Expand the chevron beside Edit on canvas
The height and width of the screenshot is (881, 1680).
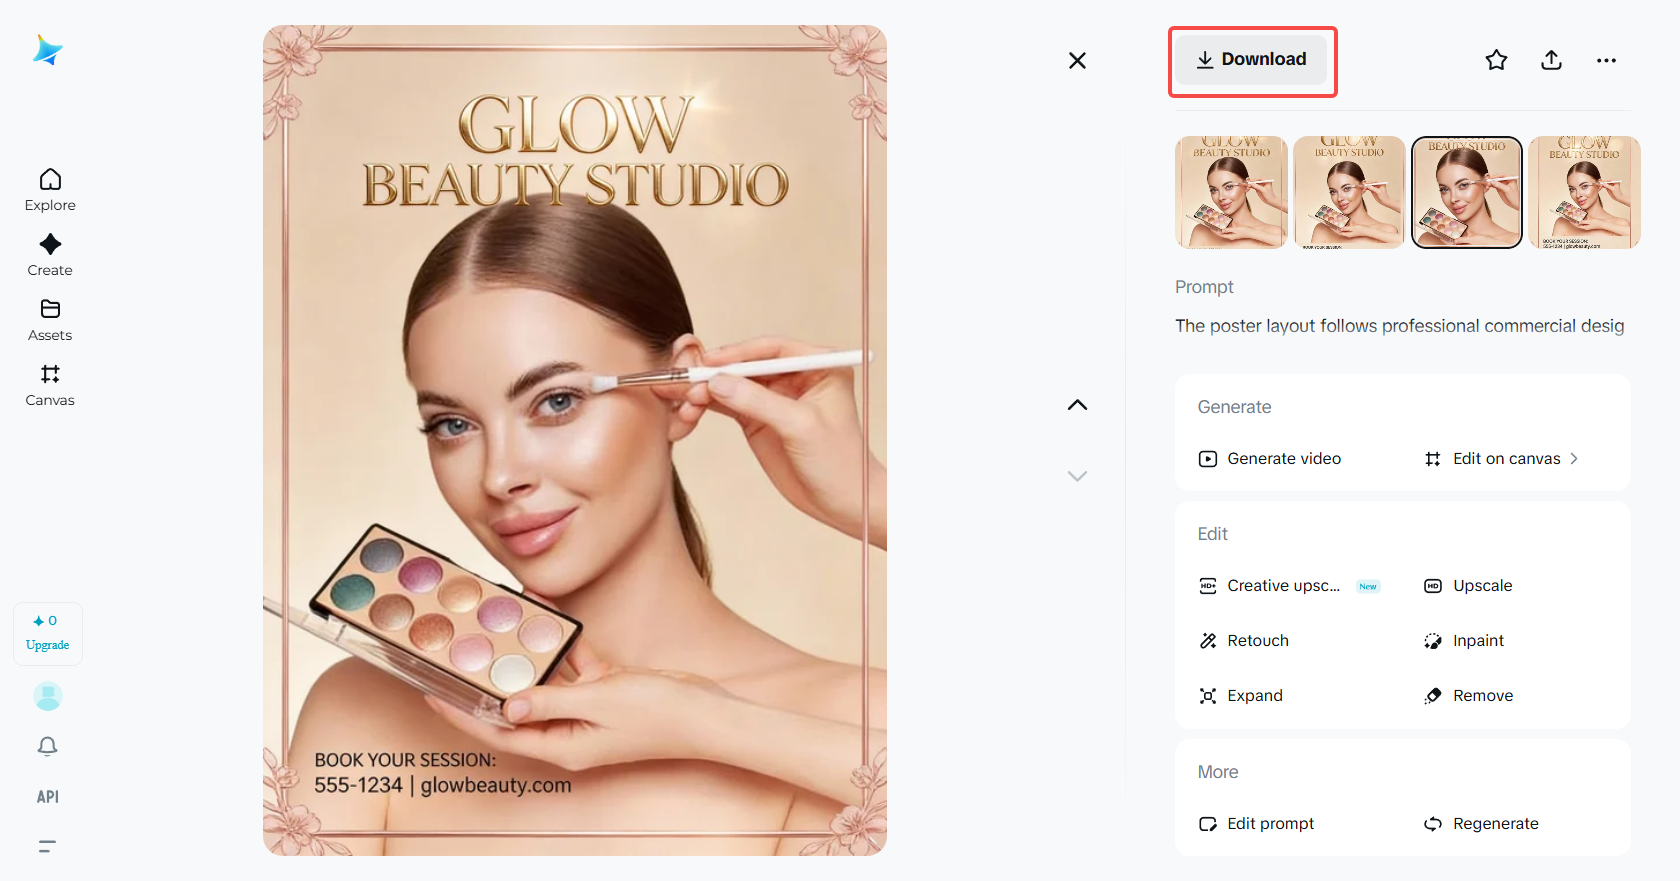(1574, 459)
